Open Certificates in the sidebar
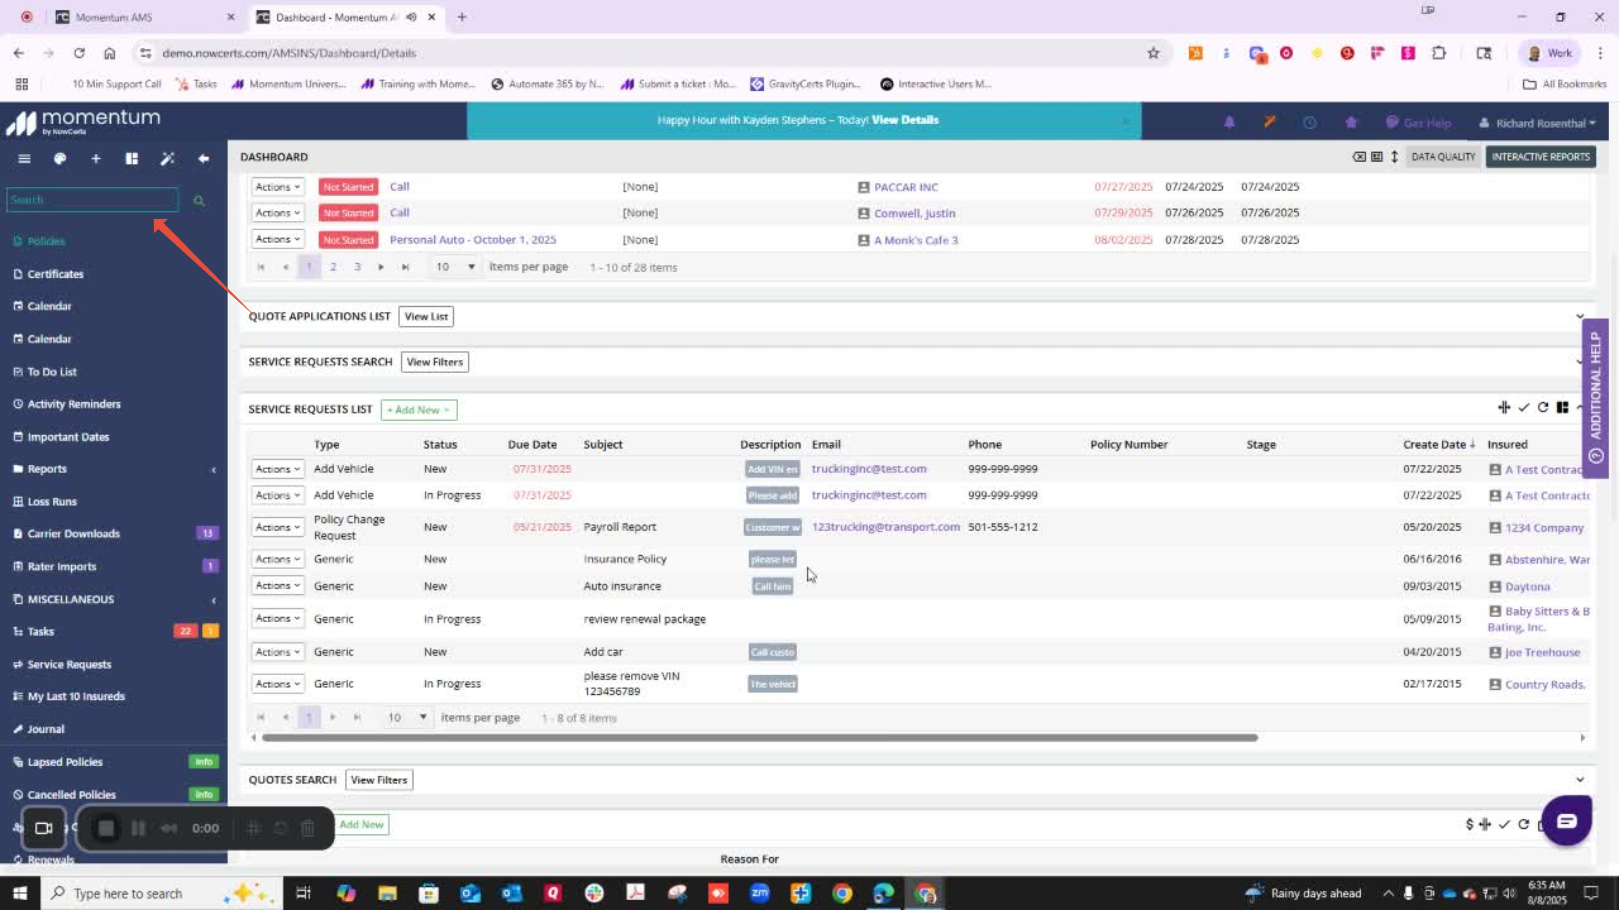 point(55,274)
